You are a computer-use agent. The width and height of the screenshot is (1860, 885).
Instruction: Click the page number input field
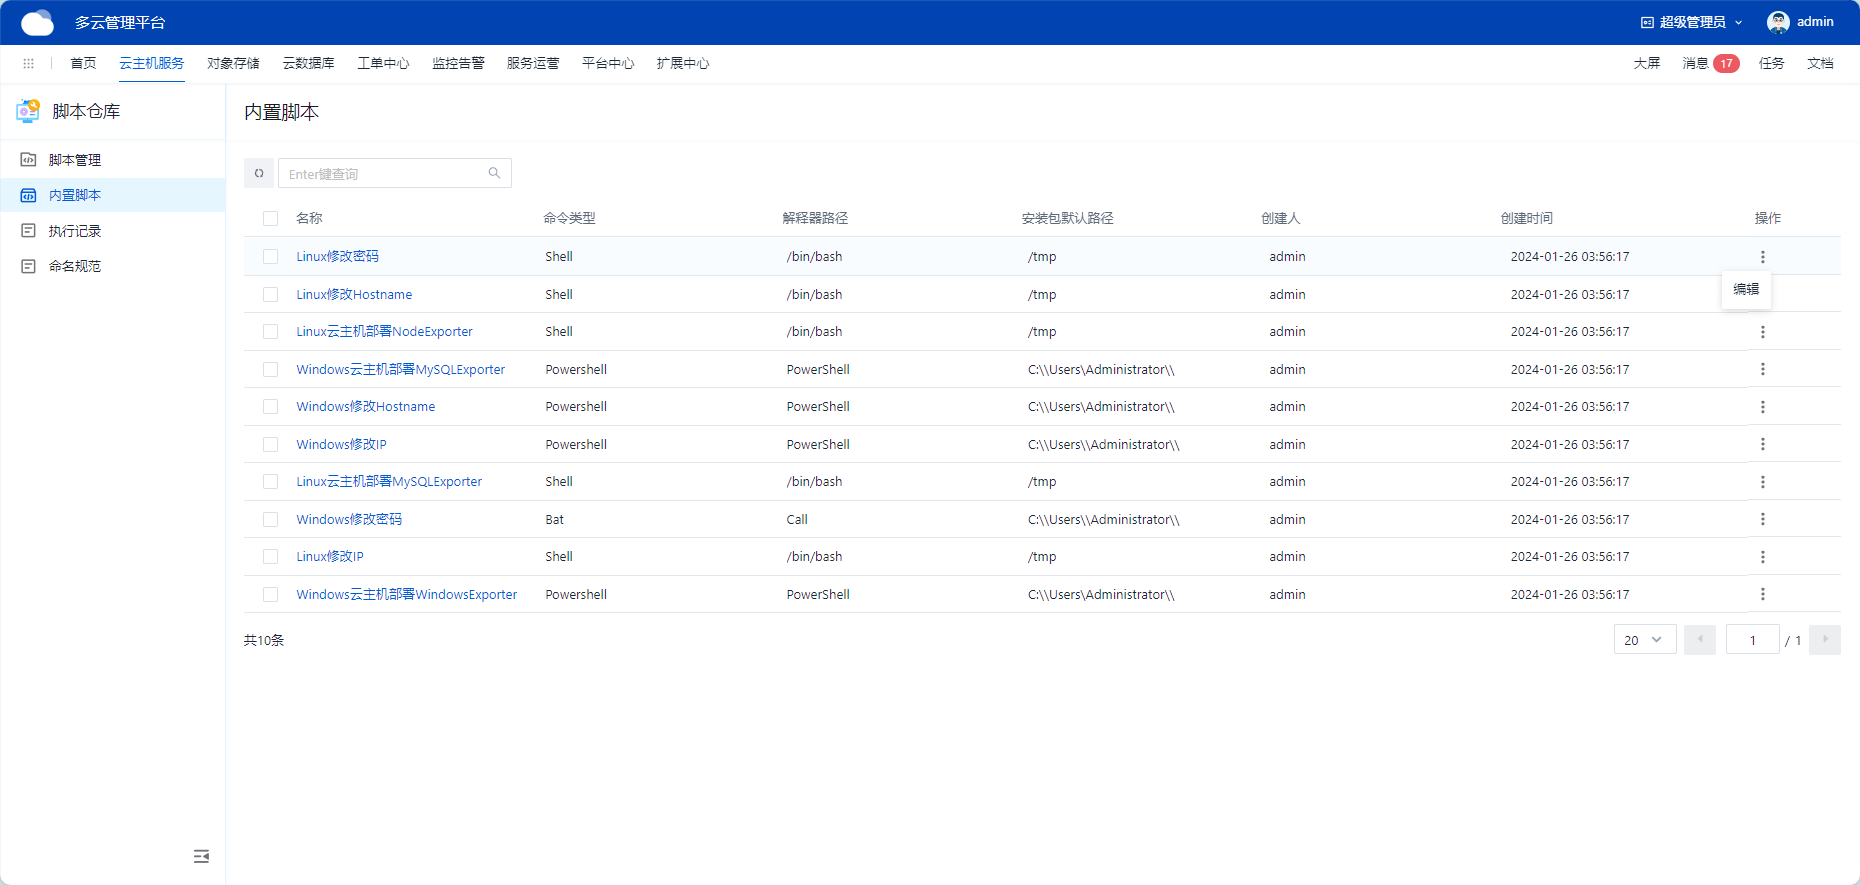[x=1753, y=640]
